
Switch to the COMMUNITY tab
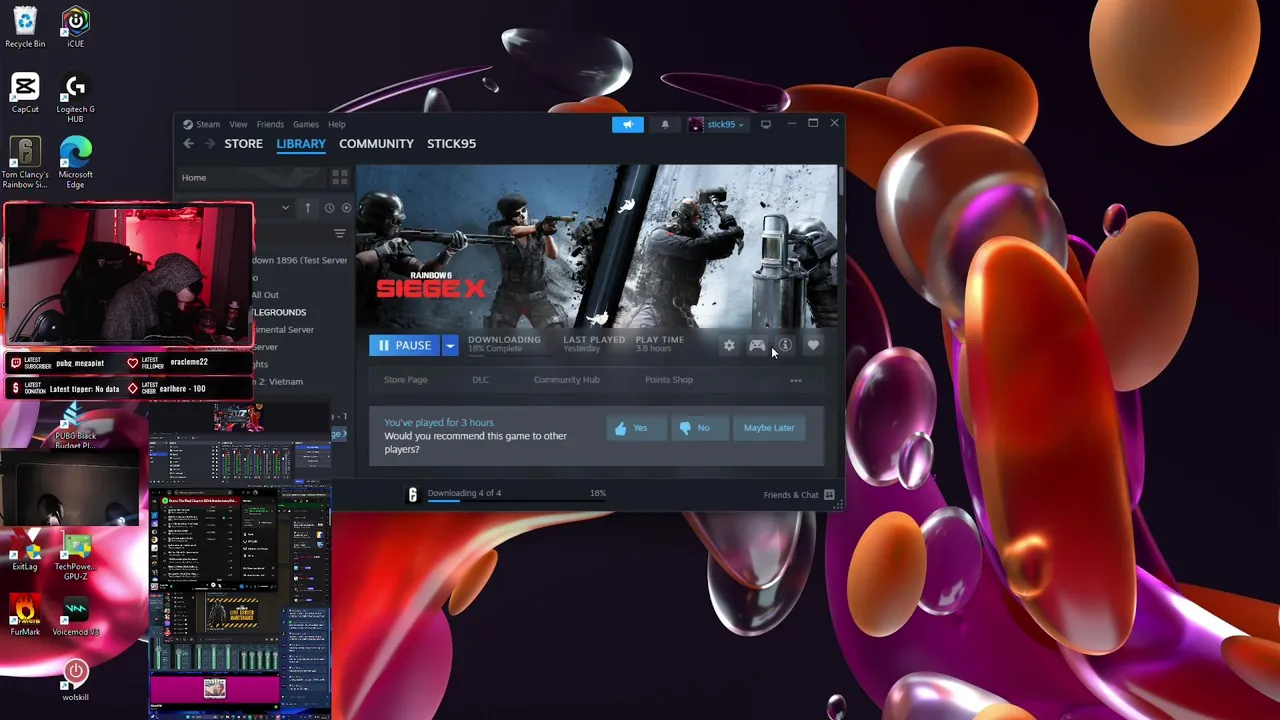376,144
